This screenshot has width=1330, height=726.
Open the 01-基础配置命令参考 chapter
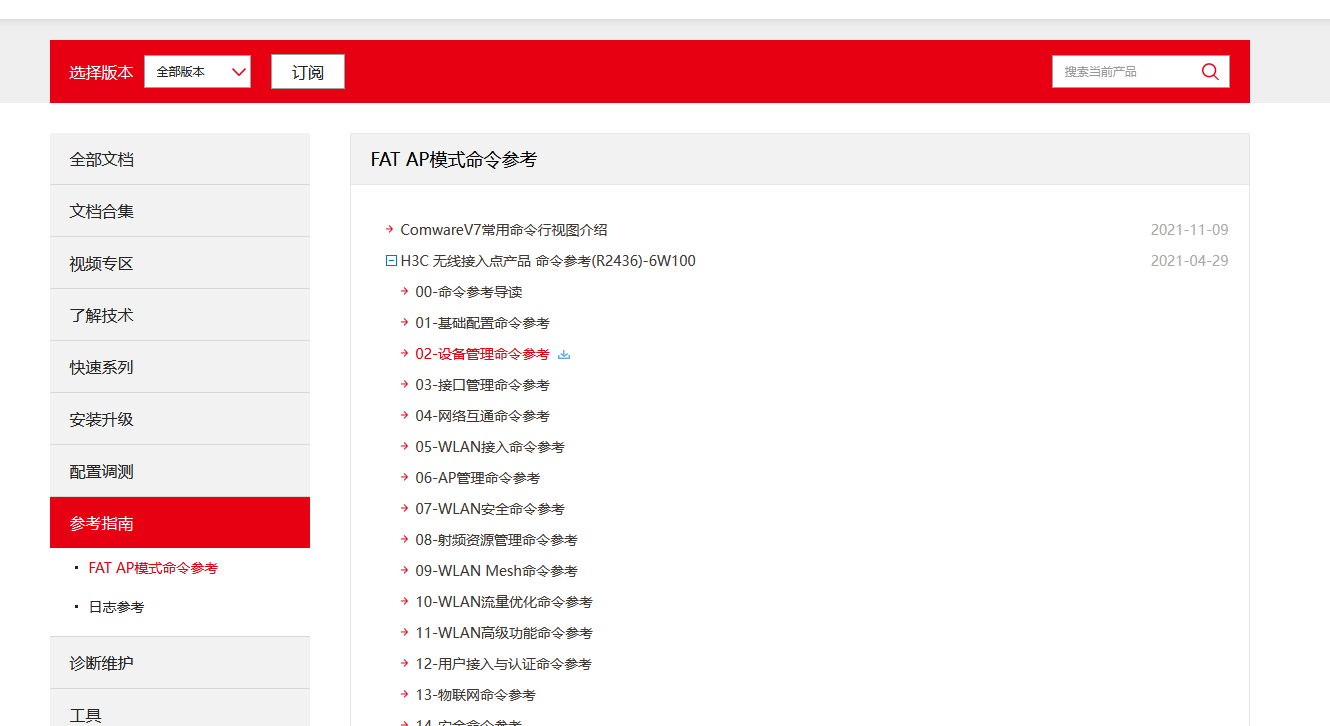pos(482,323)
